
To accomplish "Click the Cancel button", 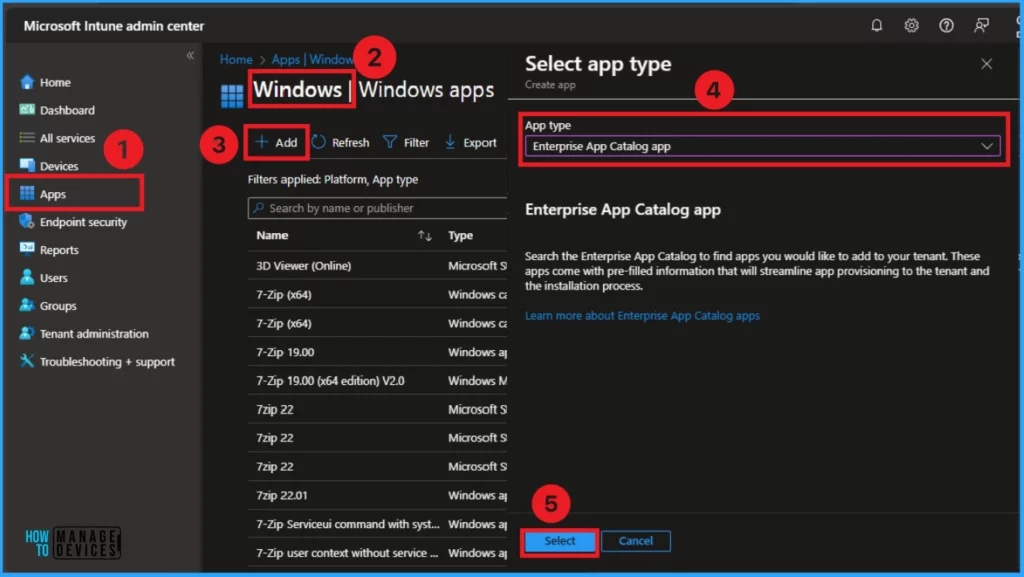I will tap(635, 541).
